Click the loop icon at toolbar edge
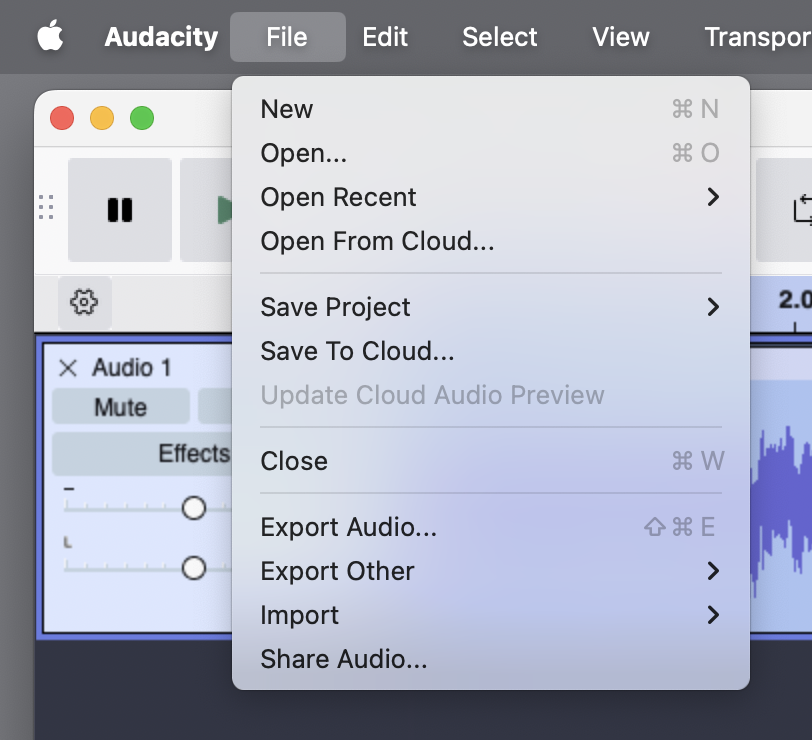The height and width of the screenshot is (740, 812). (800, 210)
